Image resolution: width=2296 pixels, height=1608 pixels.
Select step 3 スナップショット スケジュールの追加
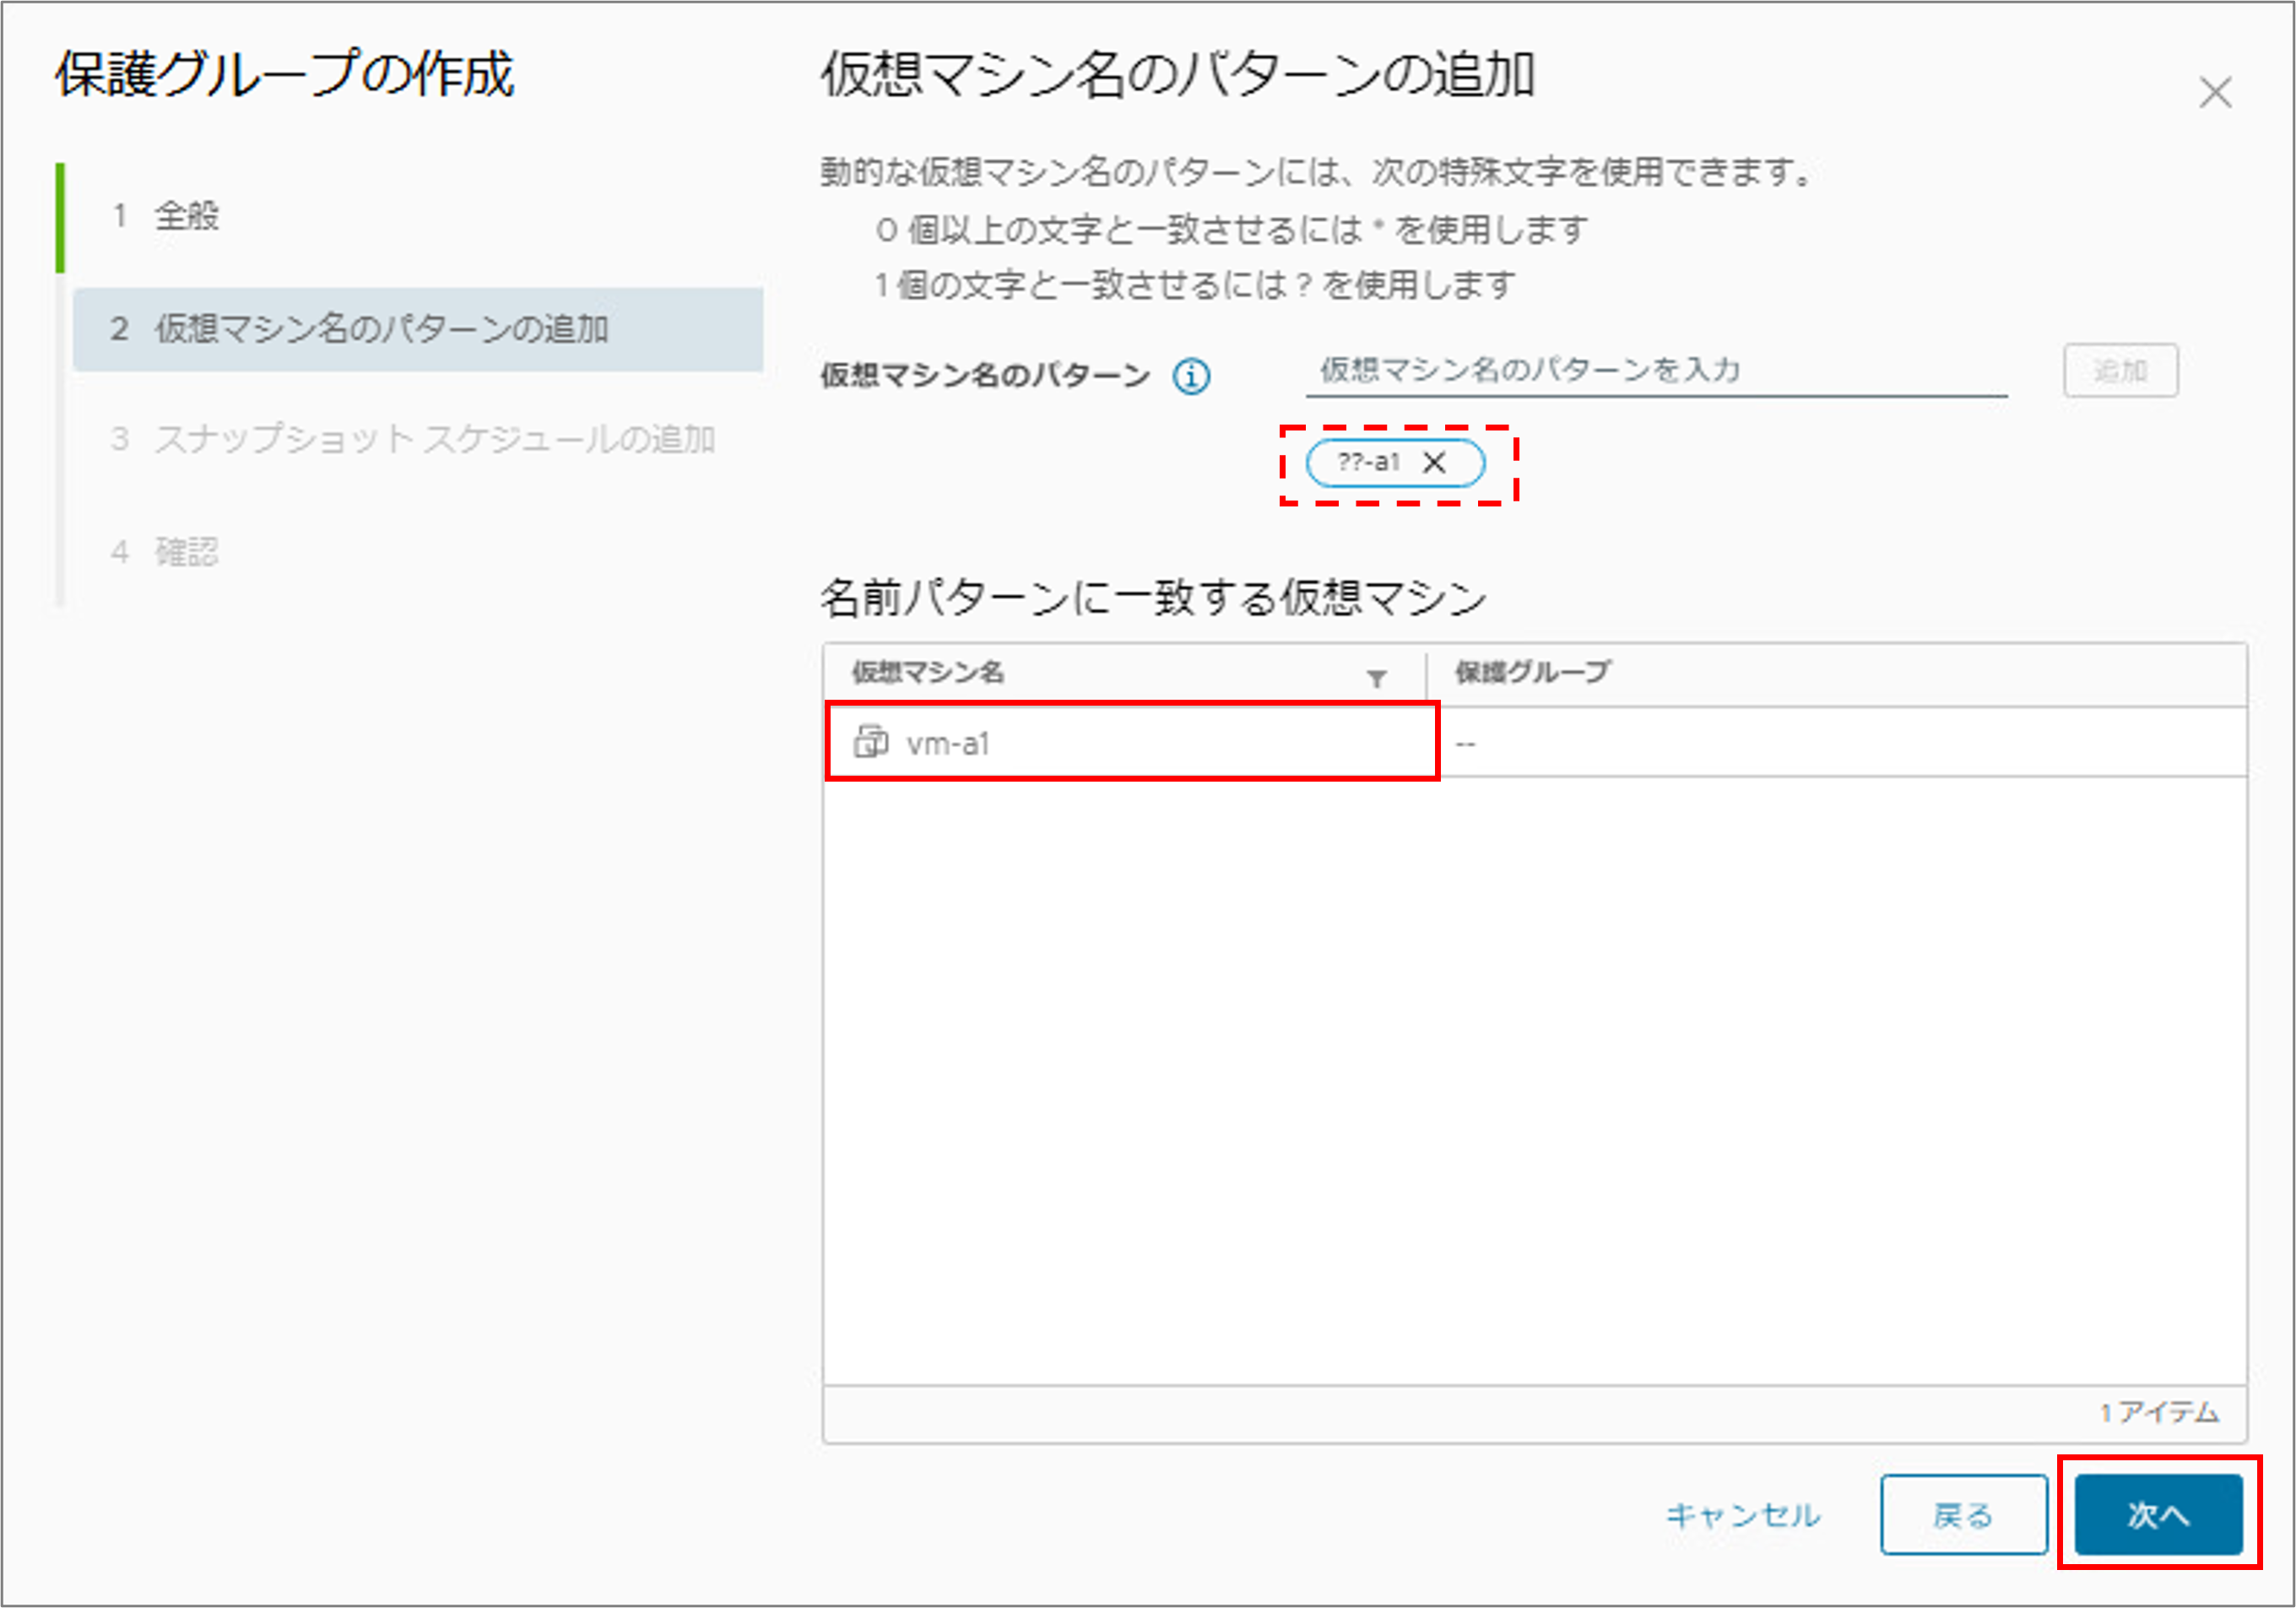413,439
